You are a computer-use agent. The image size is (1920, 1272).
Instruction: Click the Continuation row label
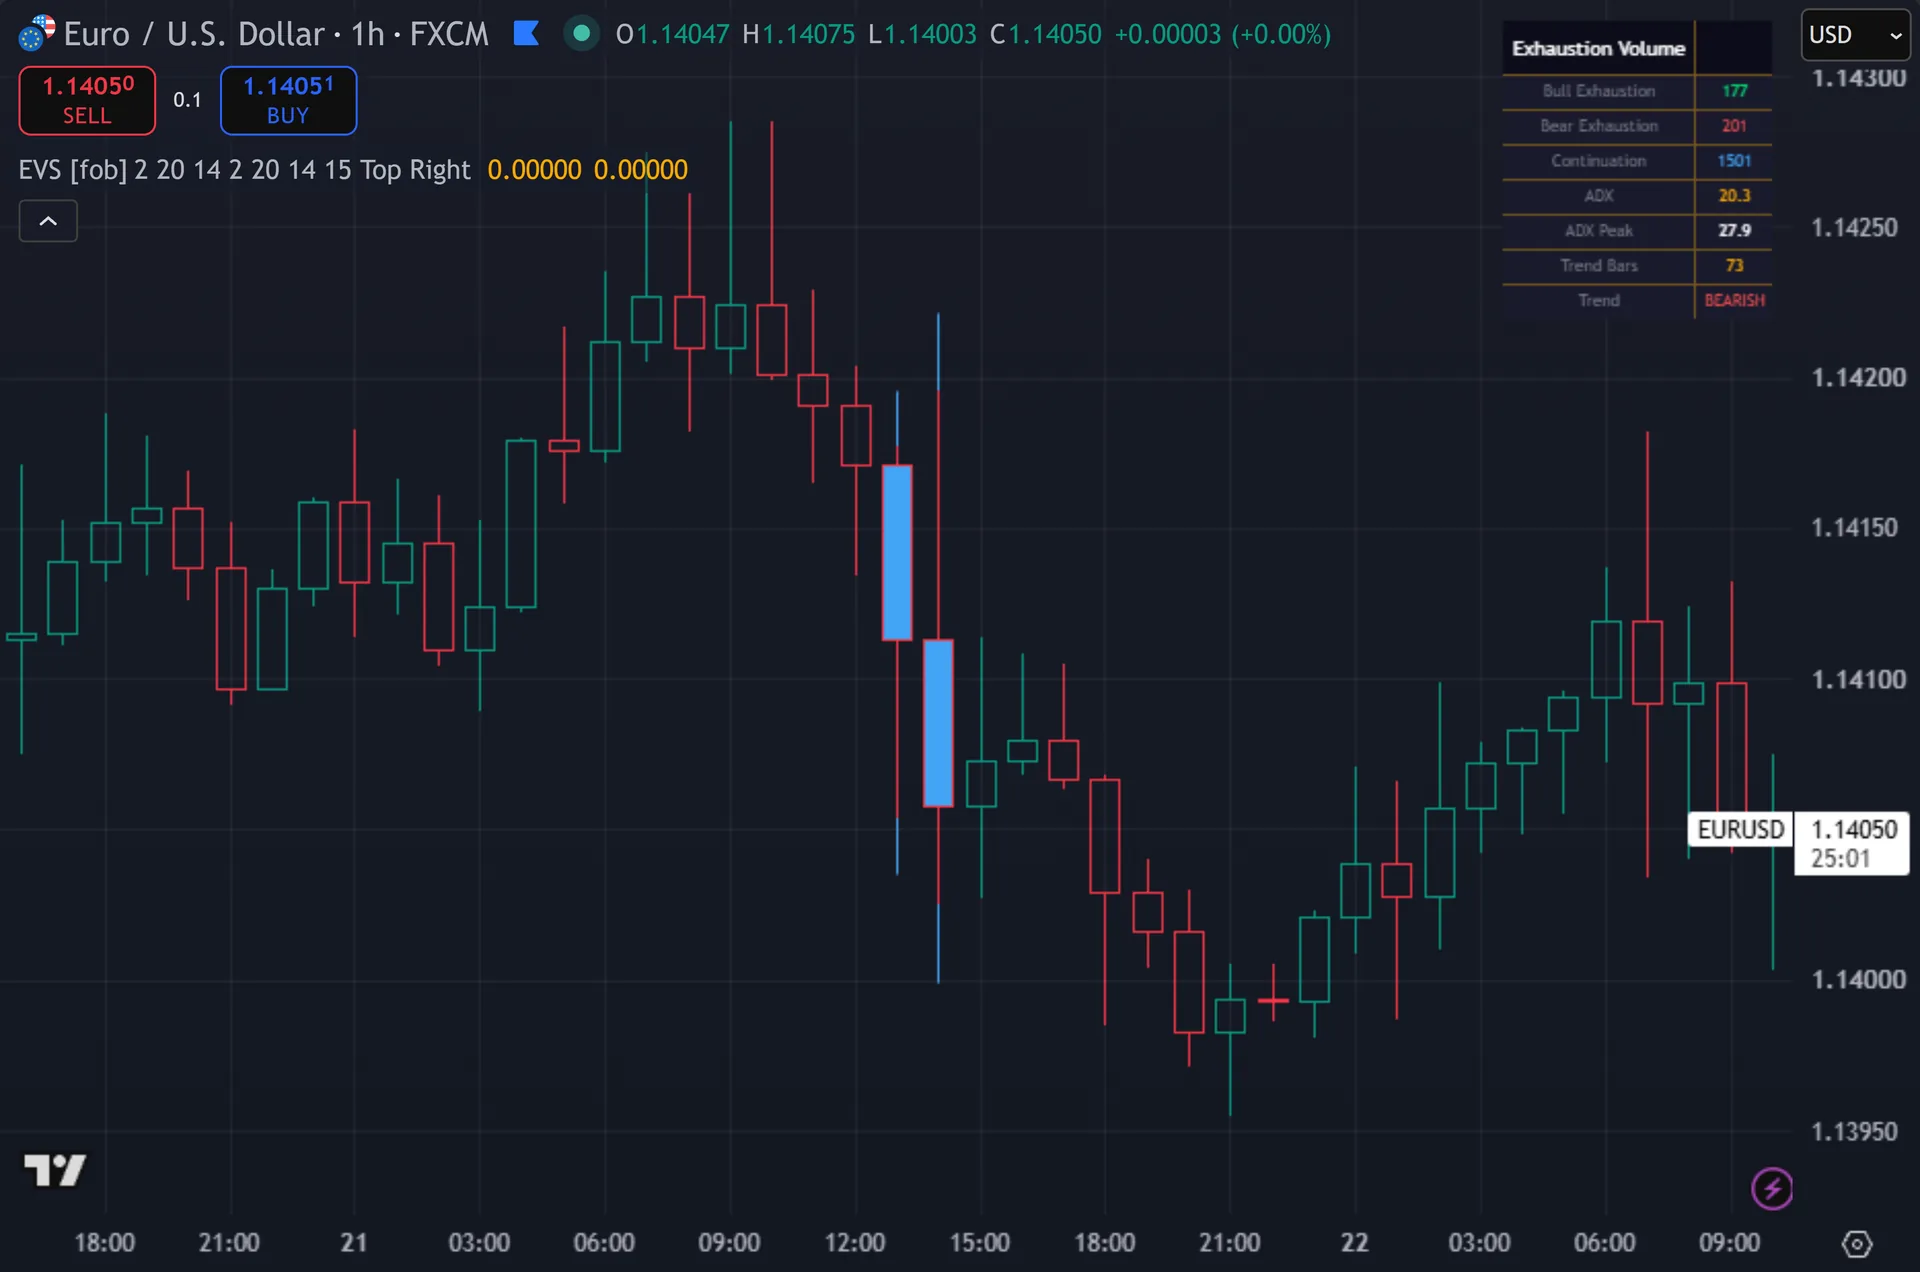[1598, 161]
